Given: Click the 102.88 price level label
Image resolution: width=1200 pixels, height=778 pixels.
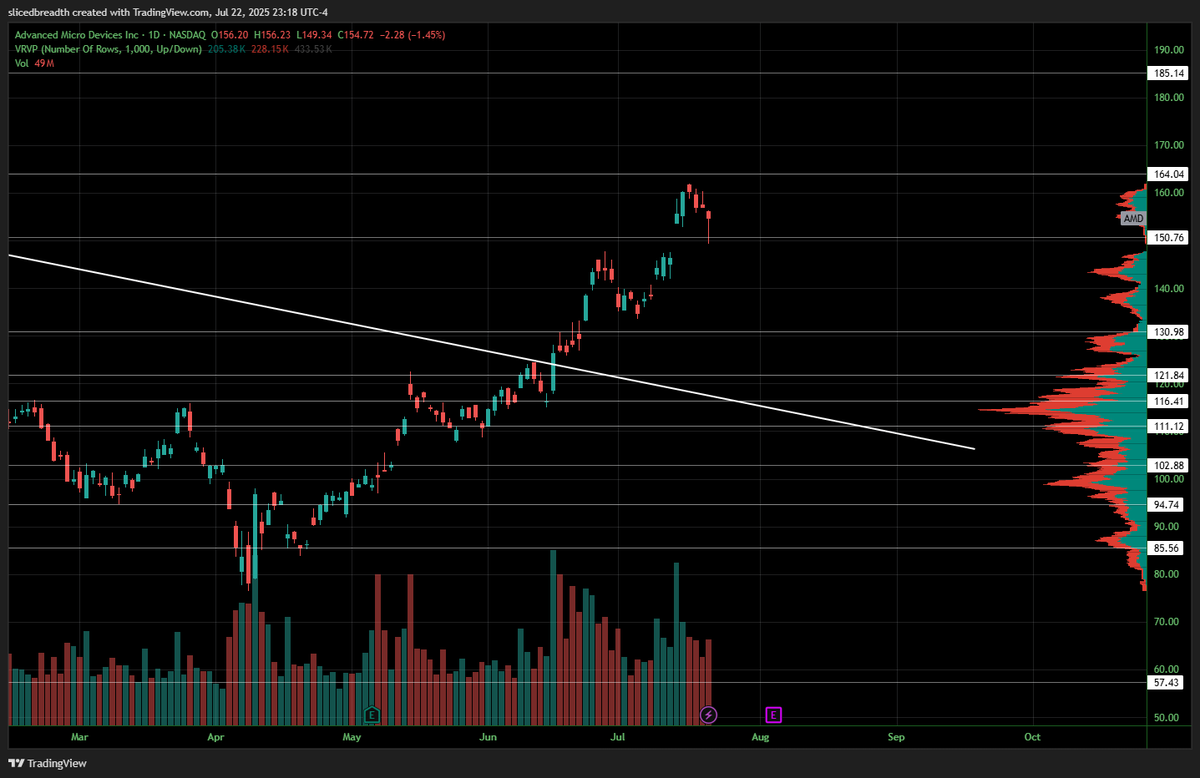Looking at the screenshot, I should point(1169,466).
